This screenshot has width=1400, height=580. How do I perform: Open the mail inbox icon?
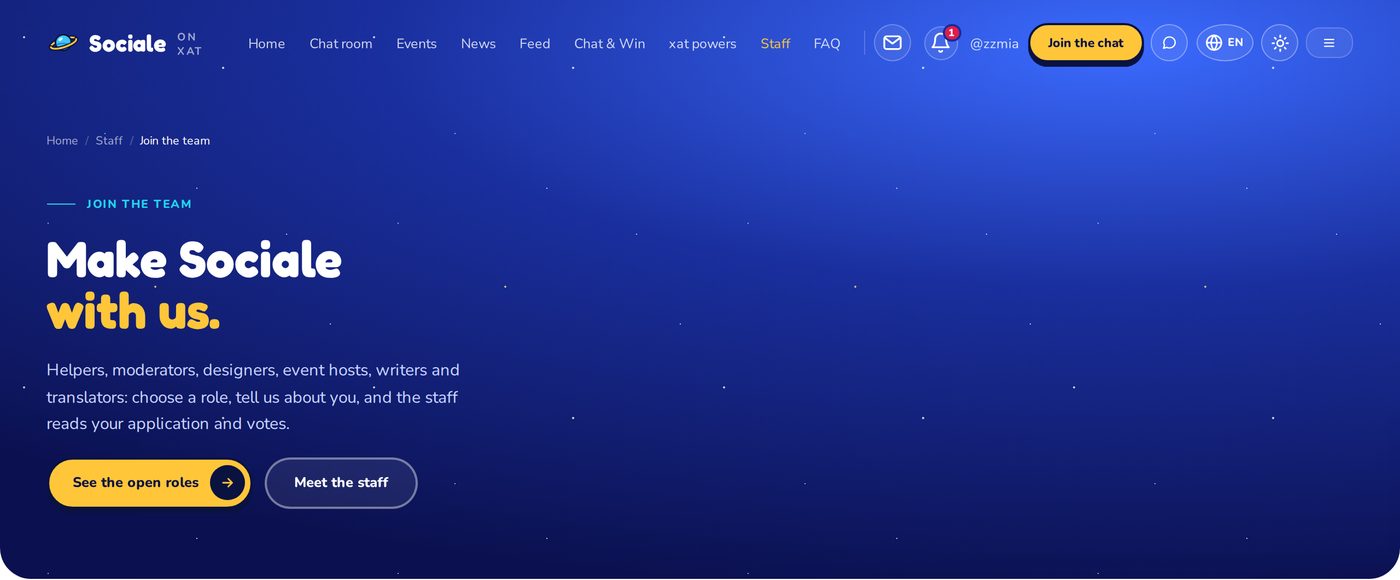[x=892, y=43]
